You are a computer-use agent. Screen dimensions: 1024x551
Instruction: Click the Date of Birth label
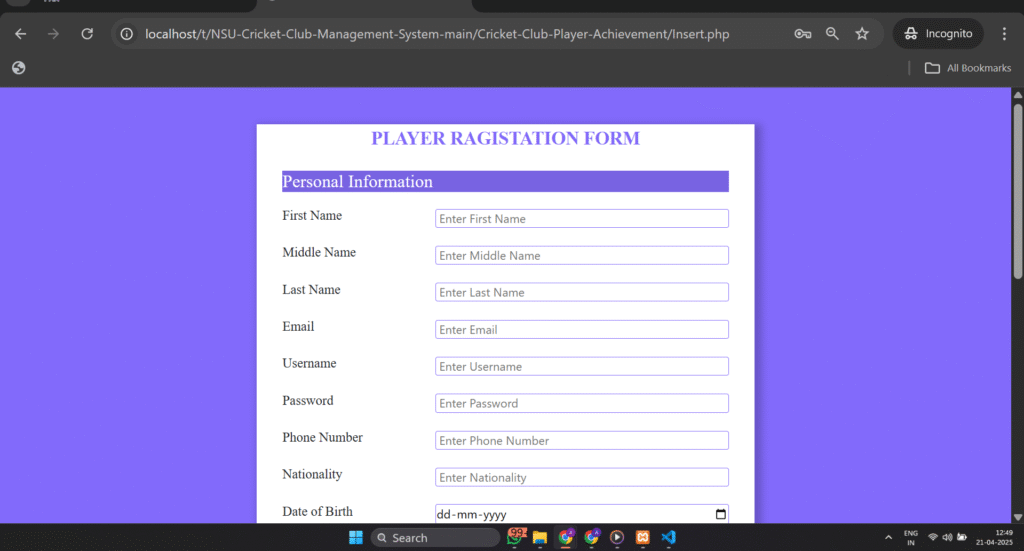click(317, 511)
